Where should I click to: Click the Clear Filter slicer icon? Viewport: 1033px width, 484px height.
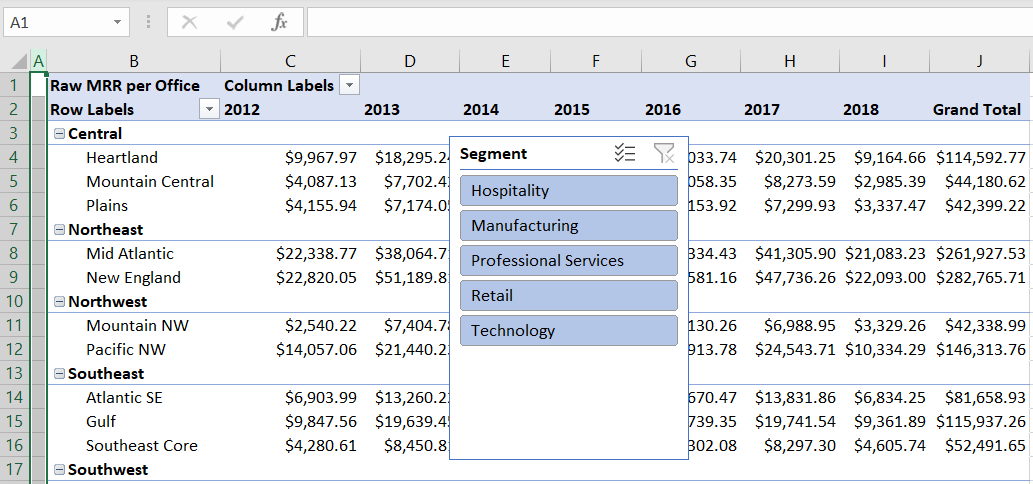(663, 153)
